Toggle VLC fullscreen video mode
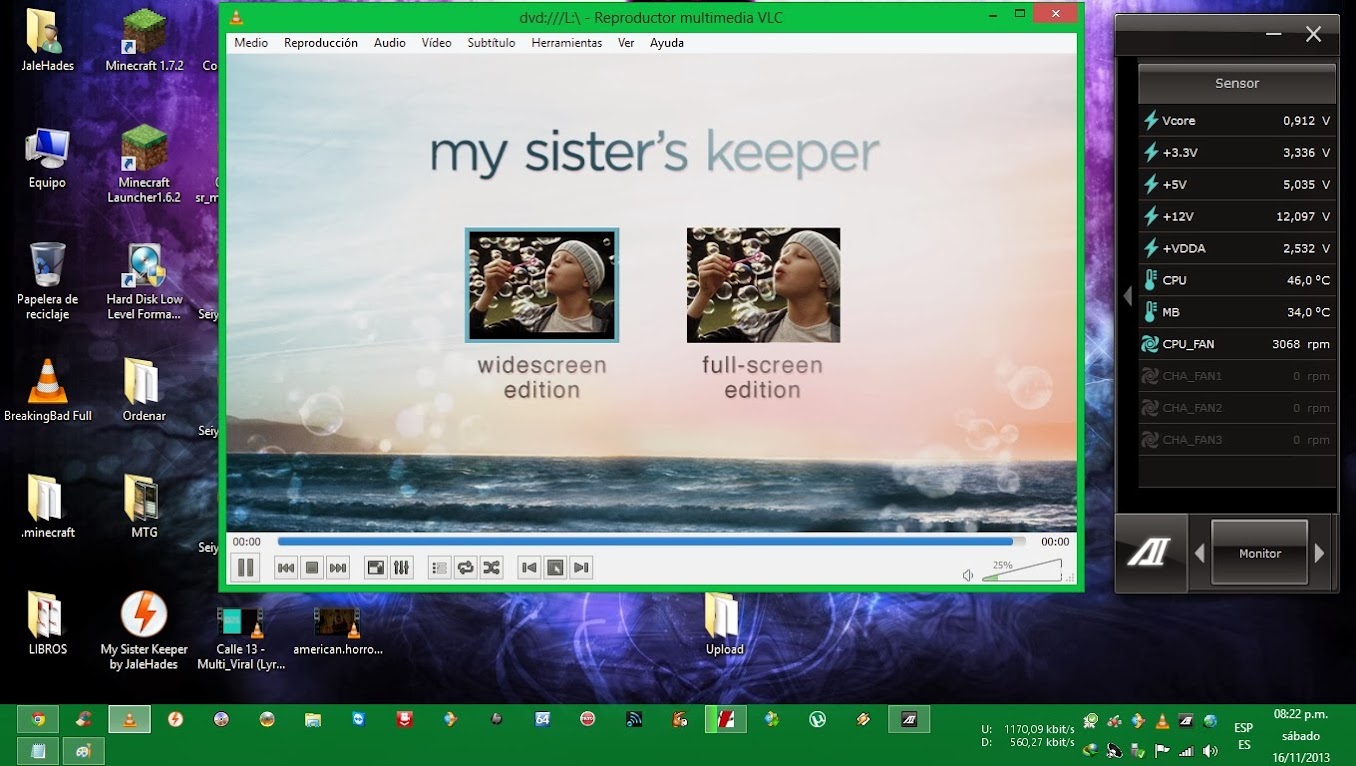 [375, 568]
